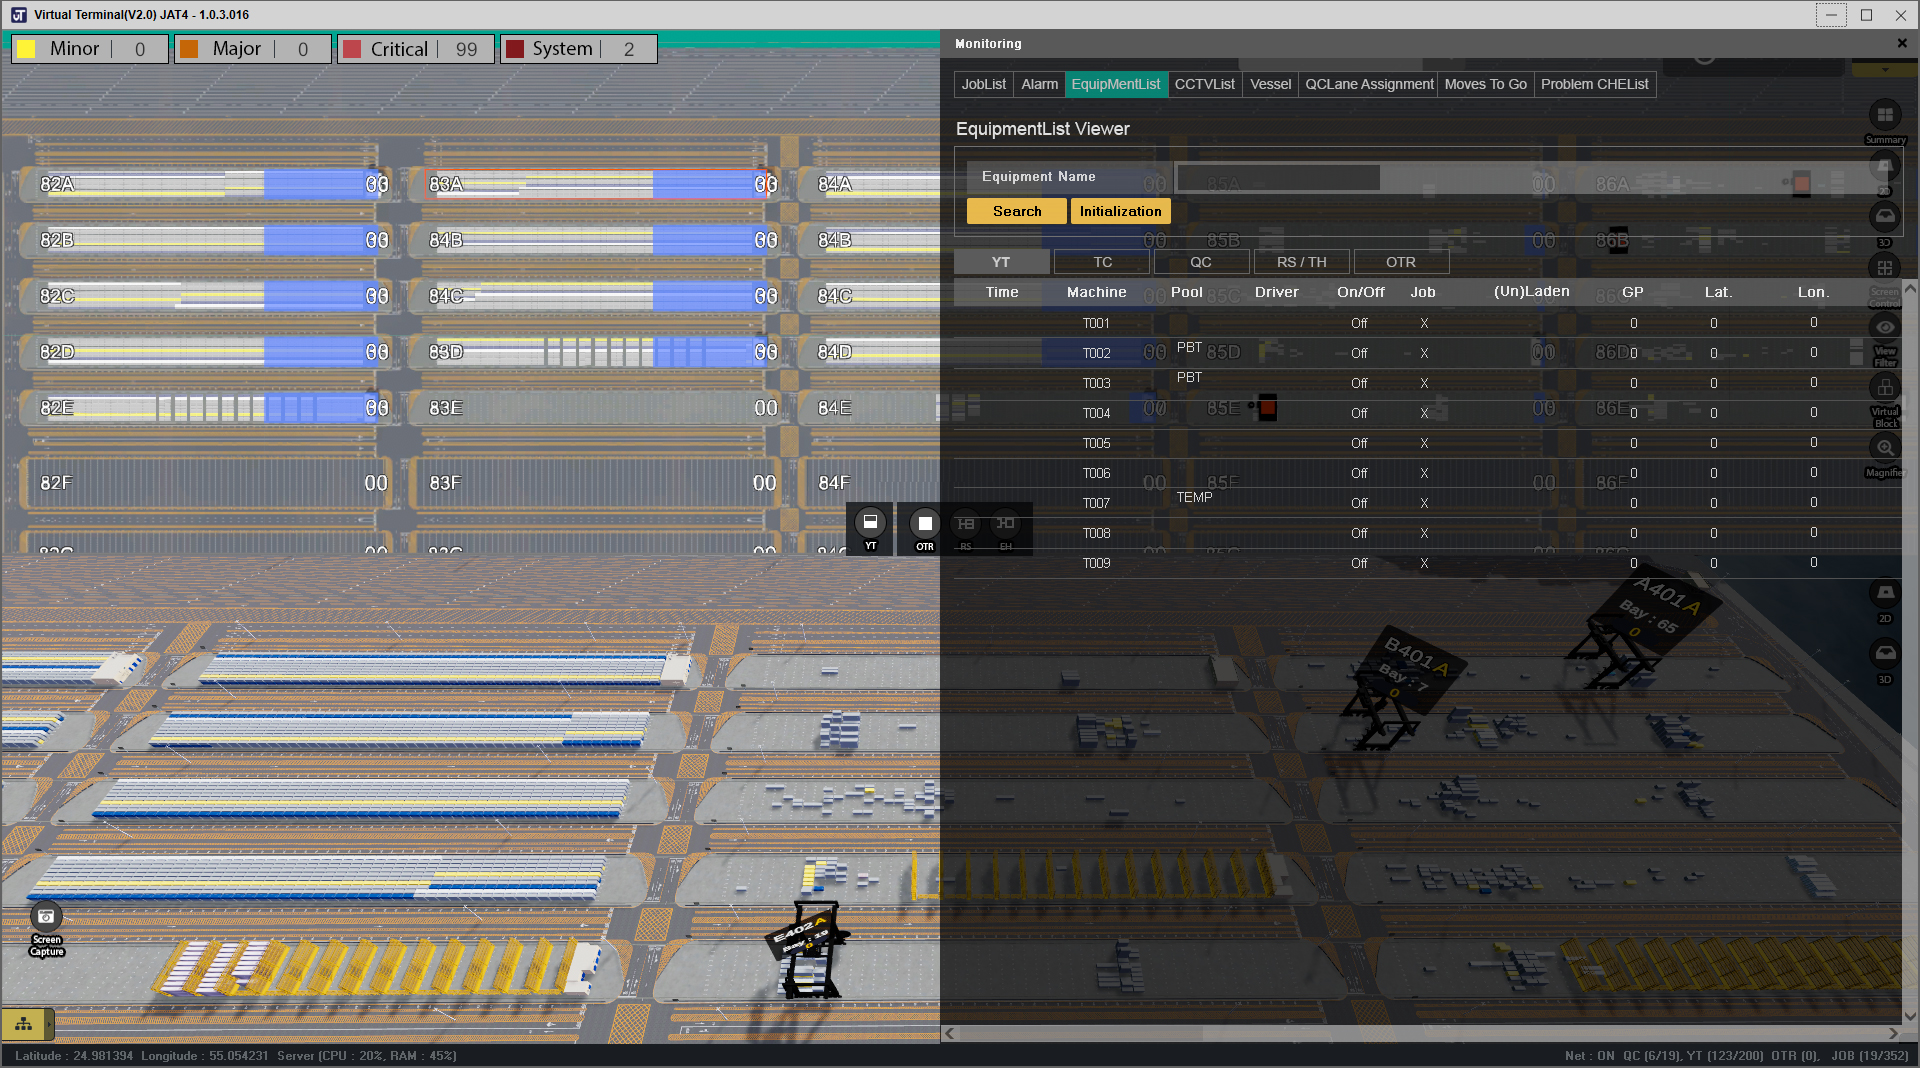1920x1068 pixels.
Task: Switch to the JobList tab
Action: point(983,85)
